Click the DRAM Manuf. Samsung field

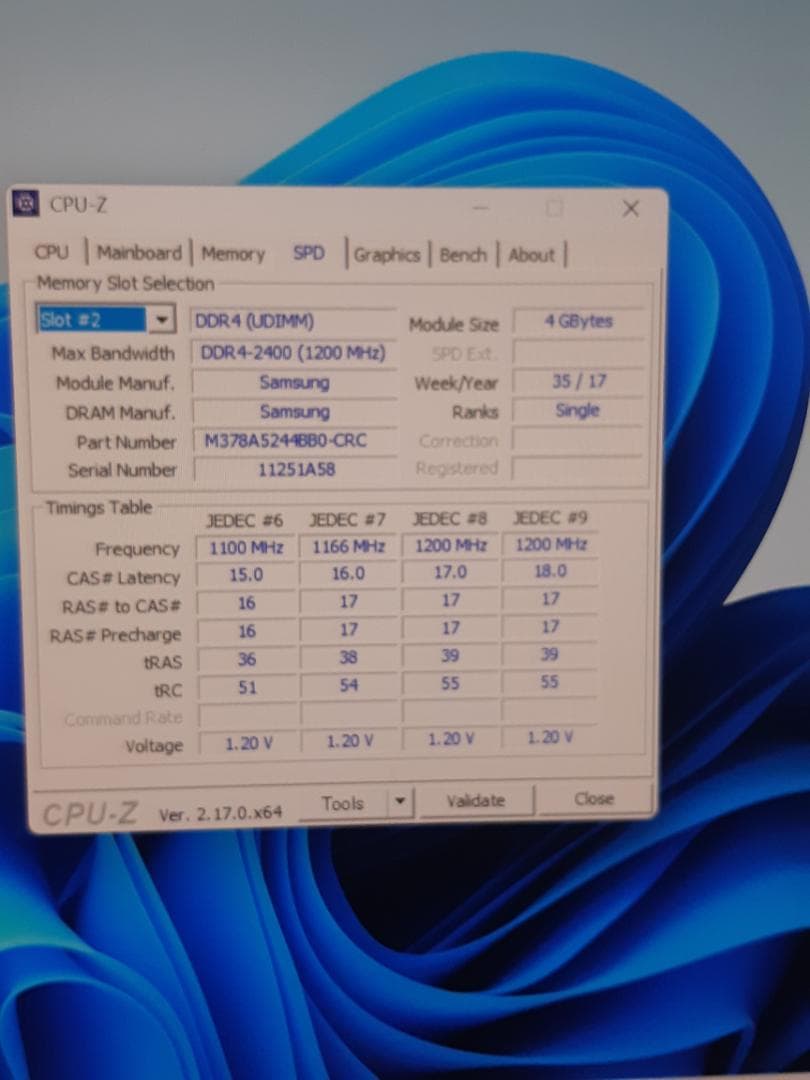pyautogui.click(x=293, y=411)
